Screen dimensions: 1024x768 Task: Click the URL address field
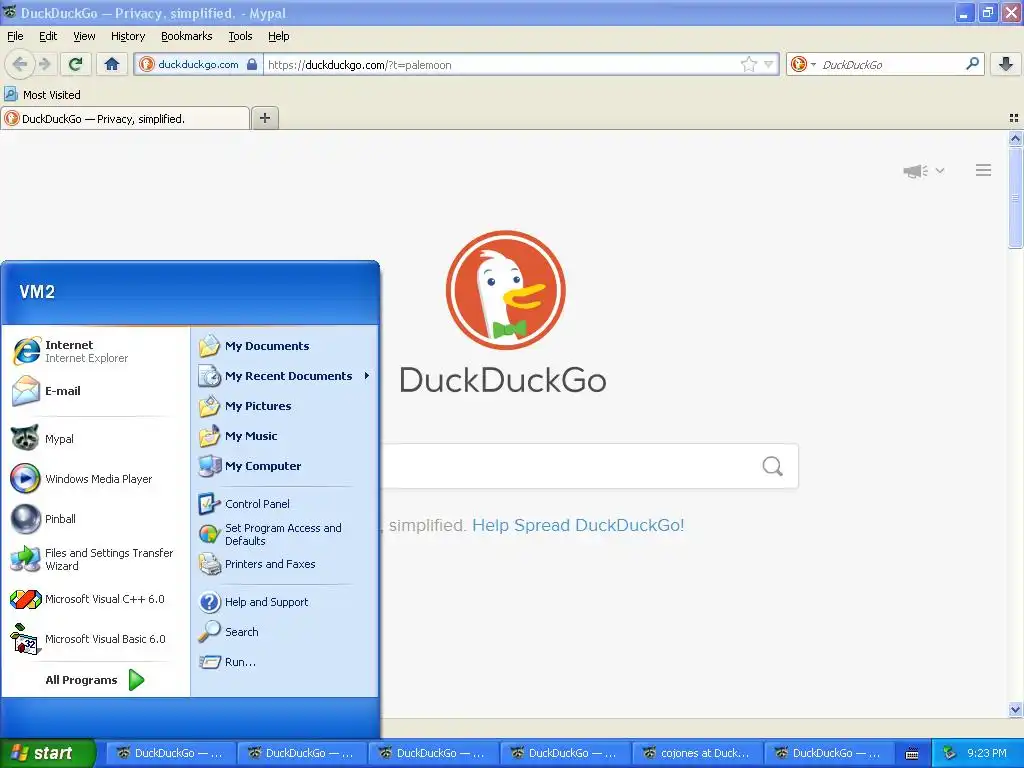pos(502,64)
